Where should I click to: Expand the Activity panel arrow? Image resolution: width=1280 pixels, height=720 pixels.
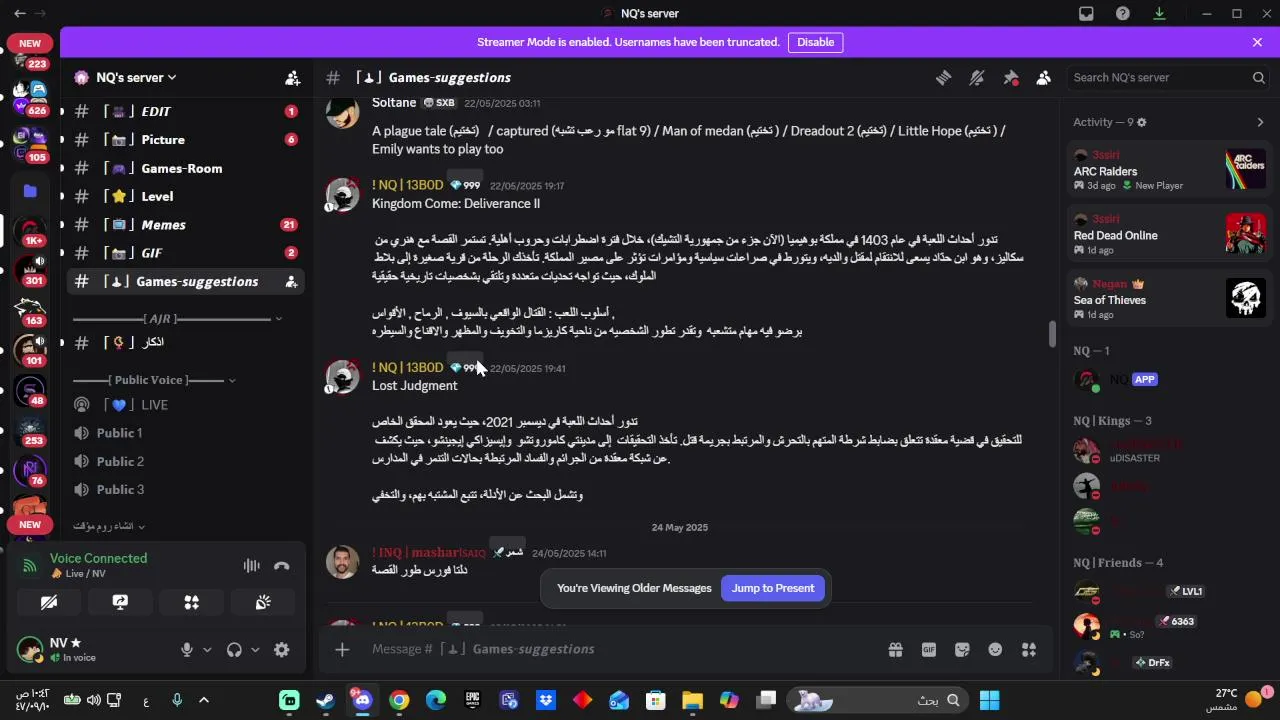point(1260,122)
